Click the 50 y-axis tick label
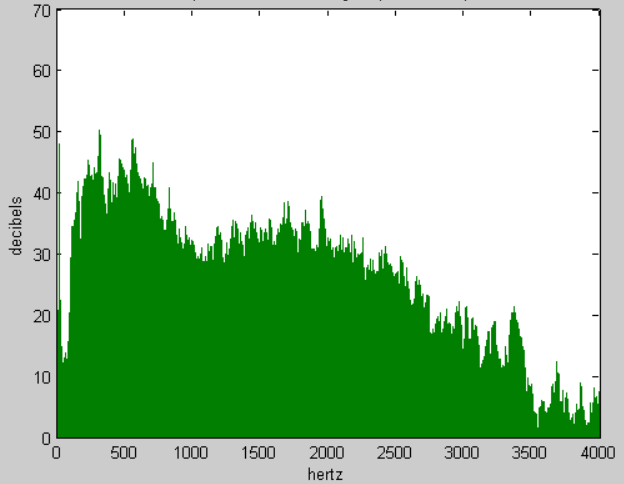Image resolution: width=624 pixels, height=484 pixels. (41, 132)
